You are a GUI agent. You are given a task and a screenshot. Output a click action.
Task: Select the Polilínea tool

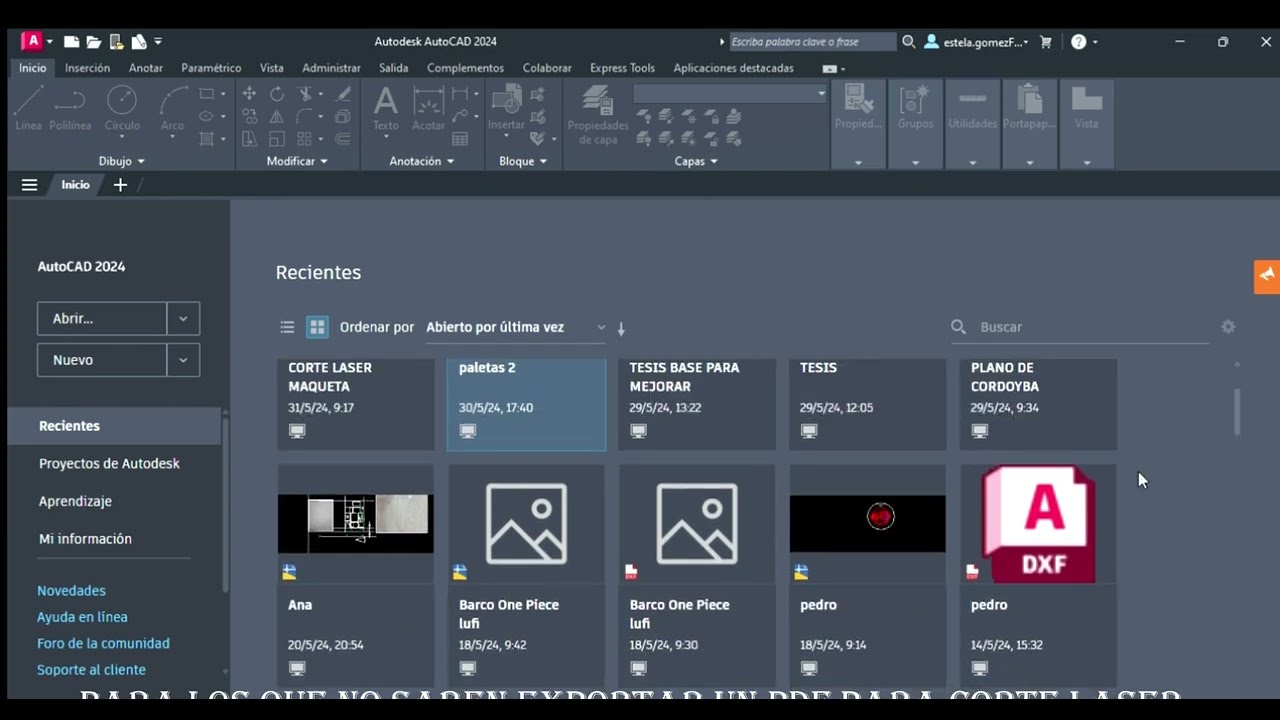pyautogui.click(x=70, y=109)
